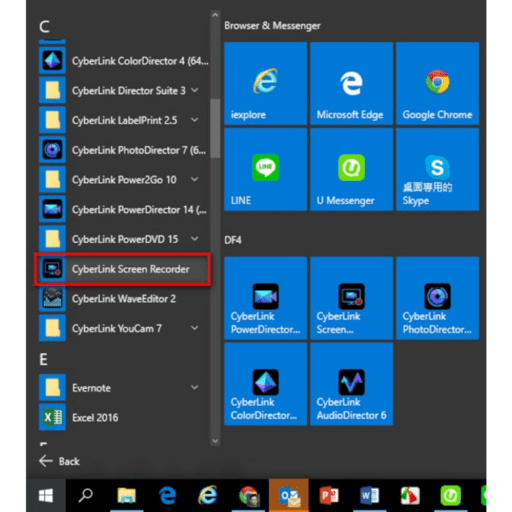Open Internet Explorer from taskbar

point(208,496)
